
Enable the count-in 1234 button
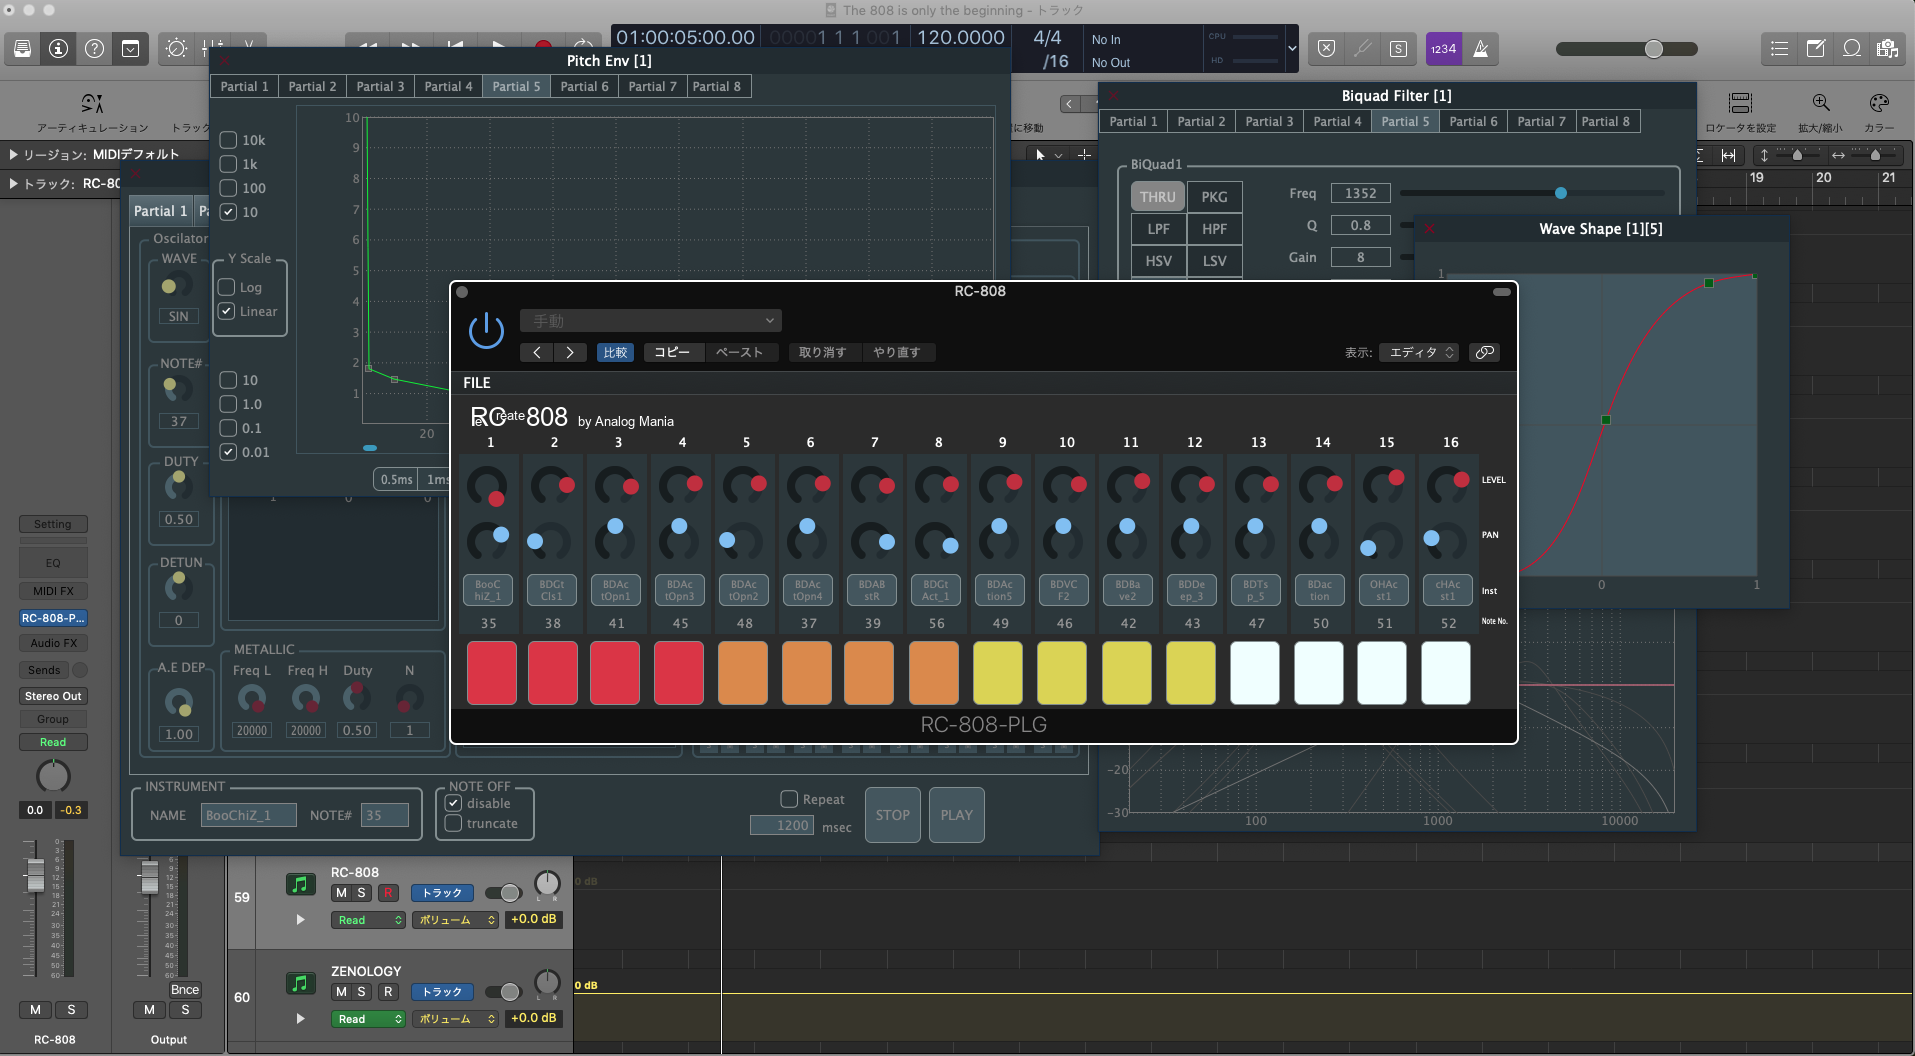click(x=1443, y=49)
